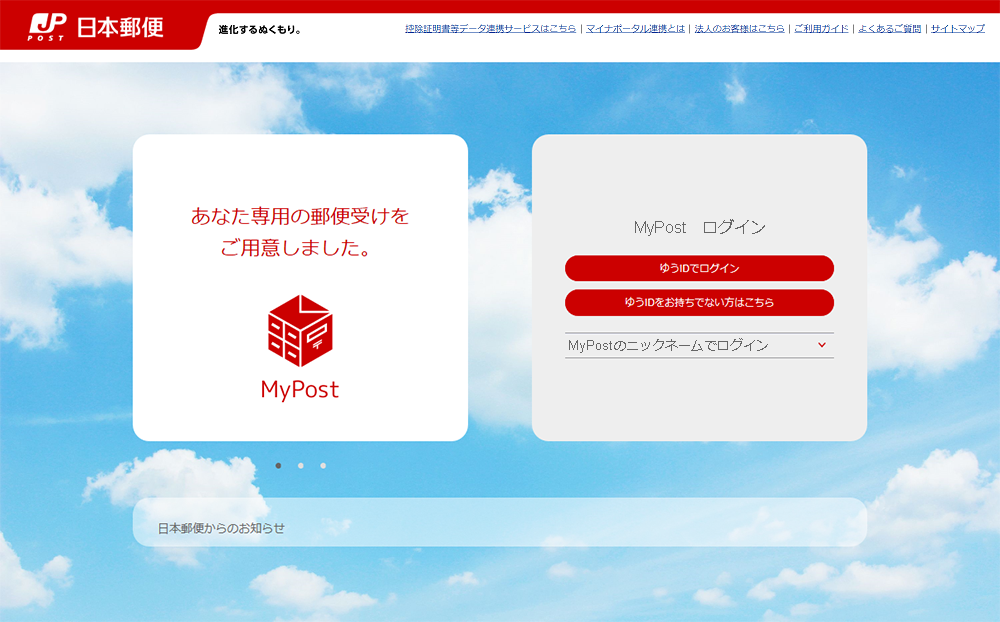Click the red chevron beside ニックネームでログイン
The image size is (1000, 622).
(822, 345)
